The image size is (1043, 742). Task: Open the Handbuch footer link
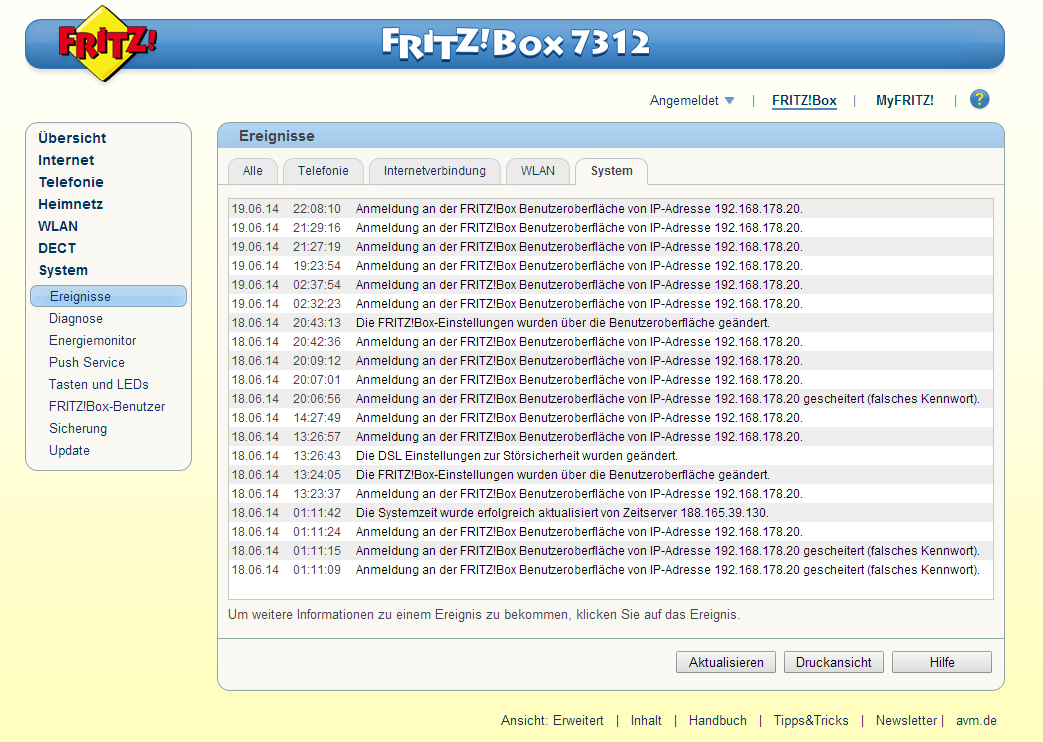coord(718,720)
